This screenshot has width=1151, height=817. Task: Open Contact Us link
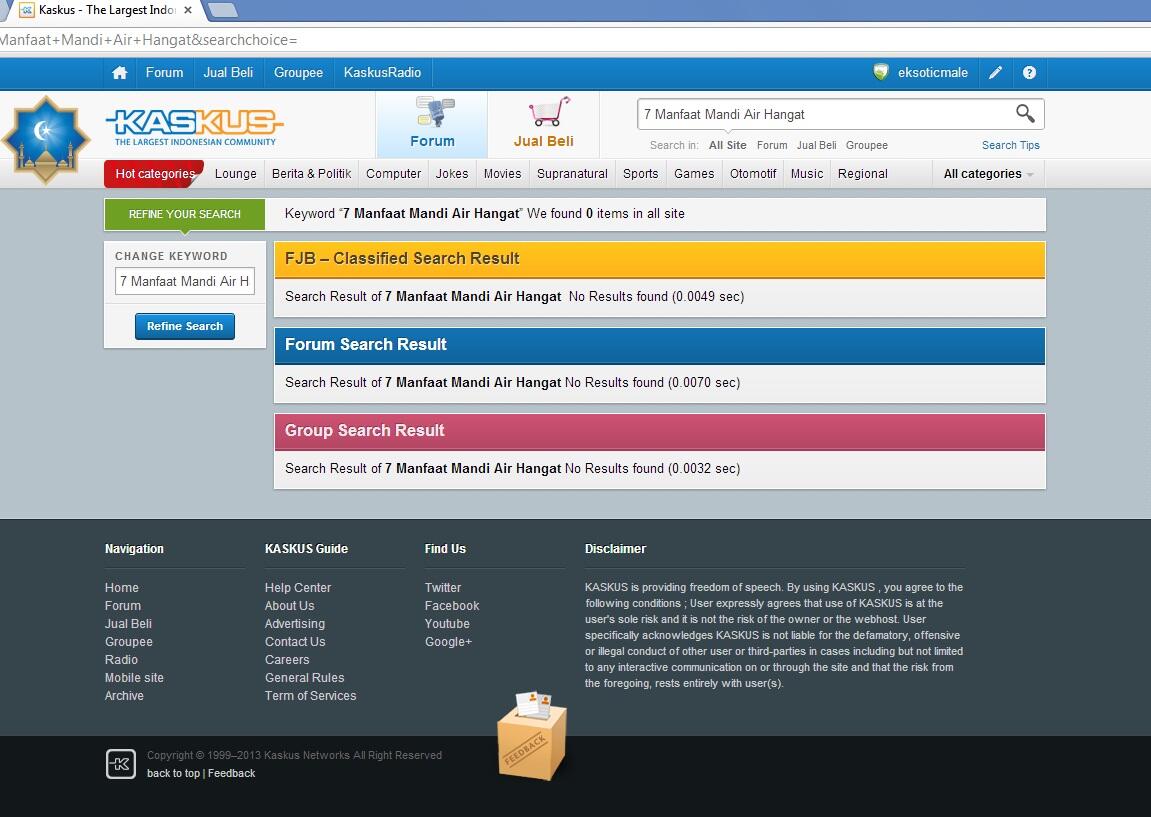pyautogui.click(x=295, y=642)
